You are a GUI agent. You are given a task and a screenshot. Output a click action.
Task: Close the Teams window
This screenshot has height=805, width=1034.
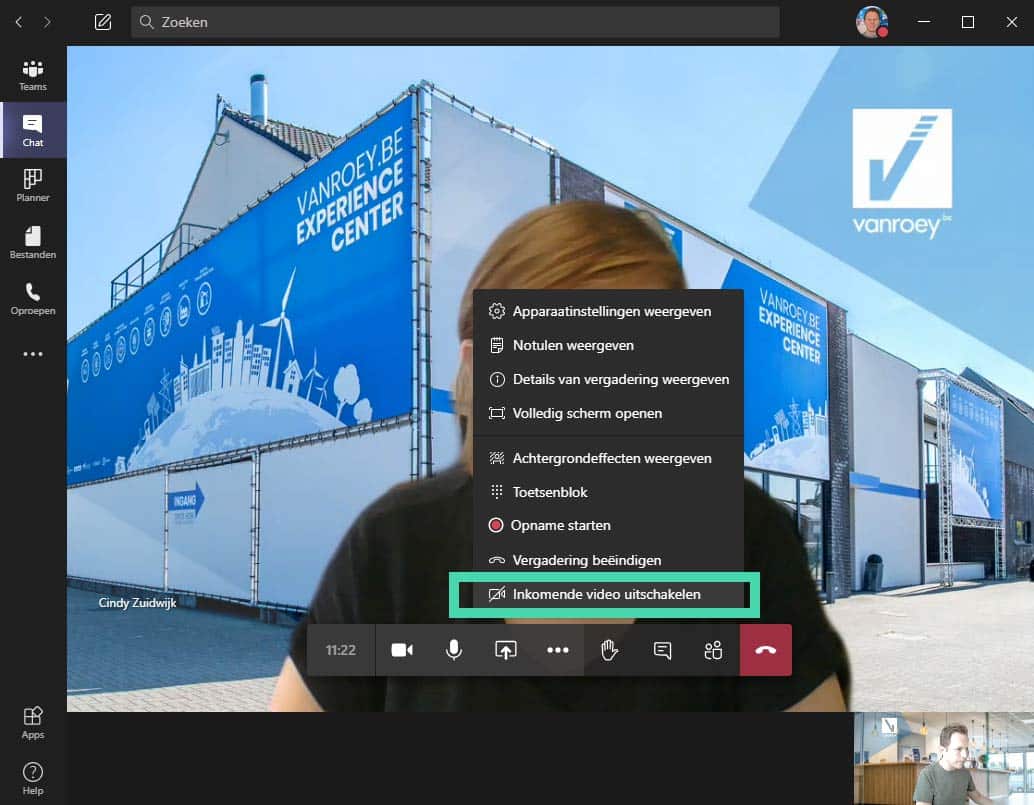(x=1012, y=22)
